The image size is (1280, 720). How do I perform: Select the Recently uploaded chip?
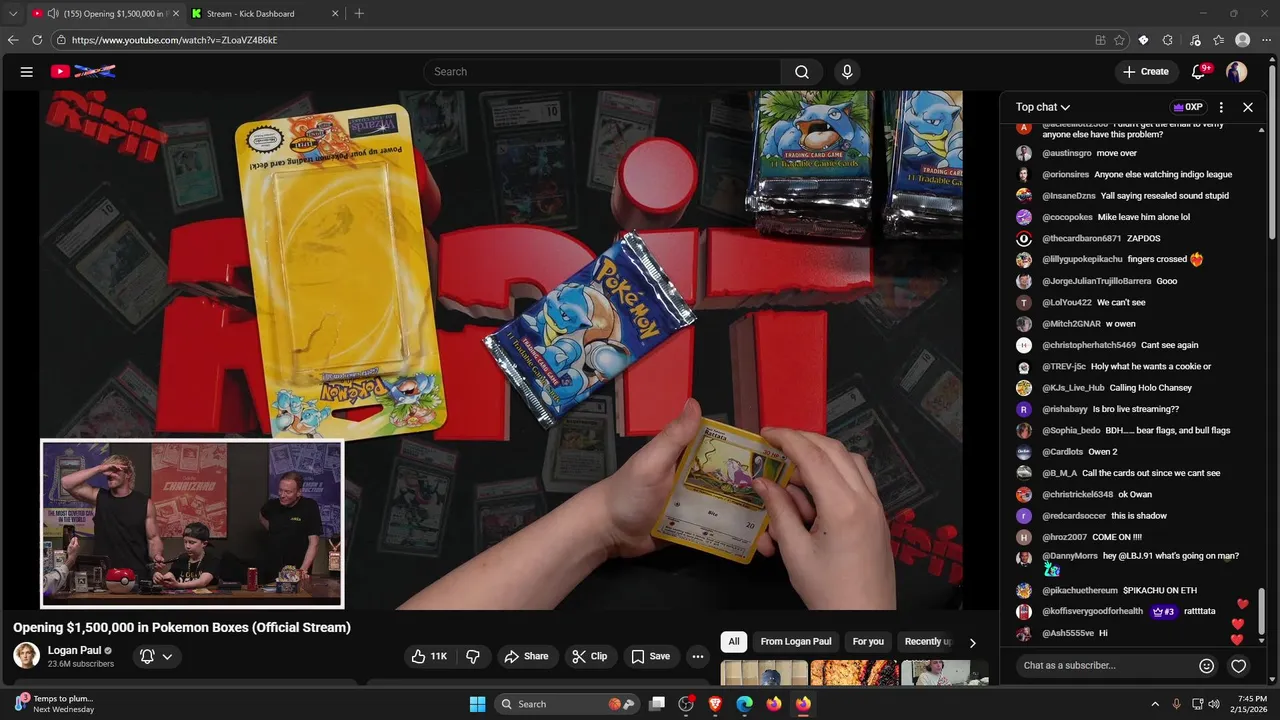click(928, 642)
